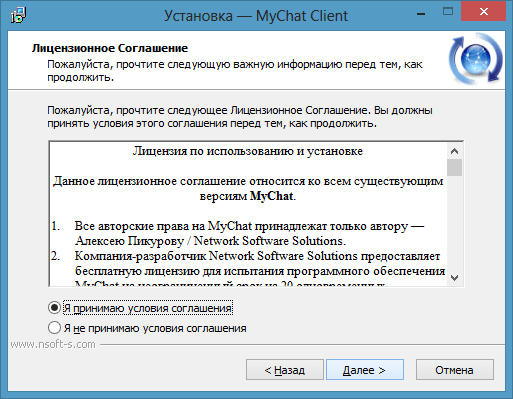The width and height of the screenshot is (513, 399).
Task: Go back with the '< Назад' button
Action: tap(285, 370)
